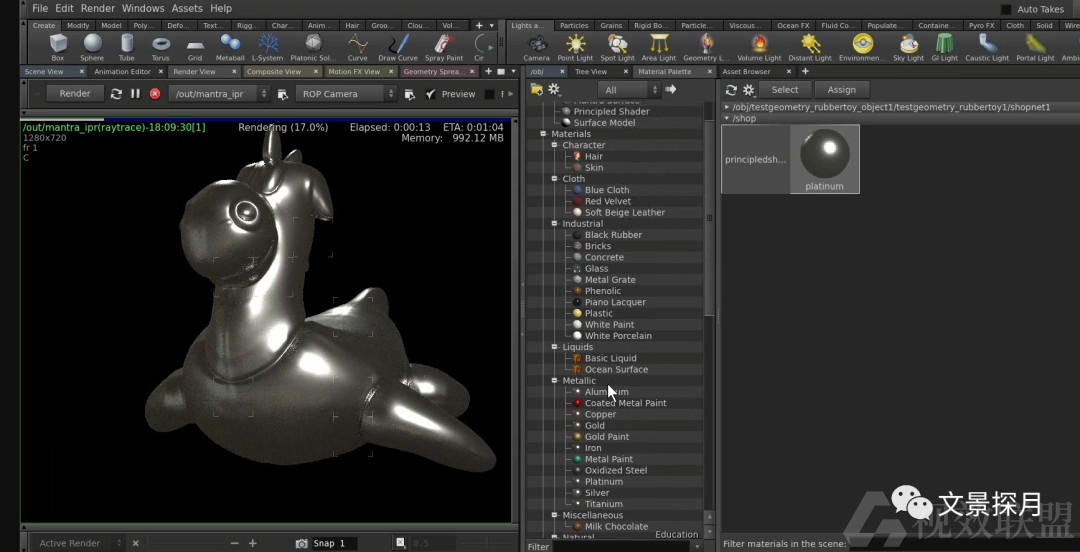1080x552 pixels.
Task: Switch to the Asset Browser tab
Action: [x=746, y=72]
